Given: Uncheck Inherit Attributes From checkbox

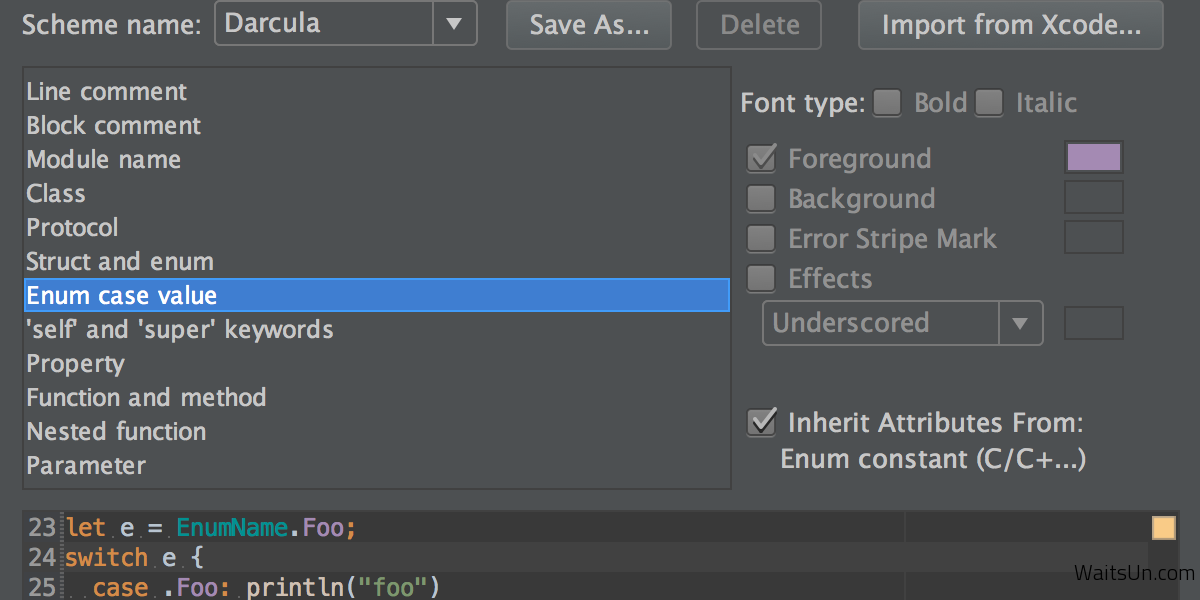Looking at the screenshot, I should (762, 423).
